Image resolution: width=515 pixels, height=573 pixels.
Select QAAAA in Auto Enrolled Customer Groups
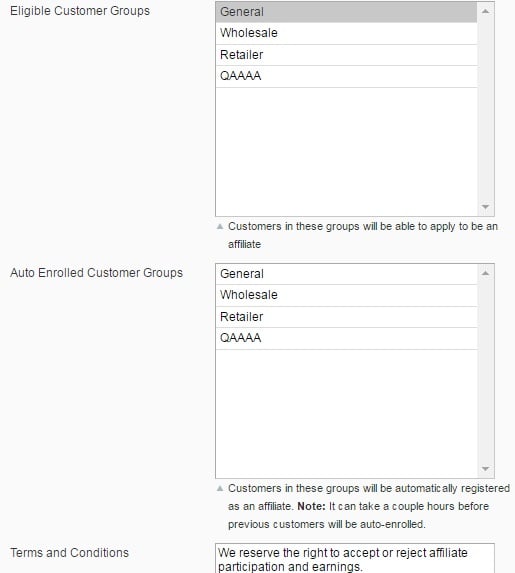click(346, 338)
